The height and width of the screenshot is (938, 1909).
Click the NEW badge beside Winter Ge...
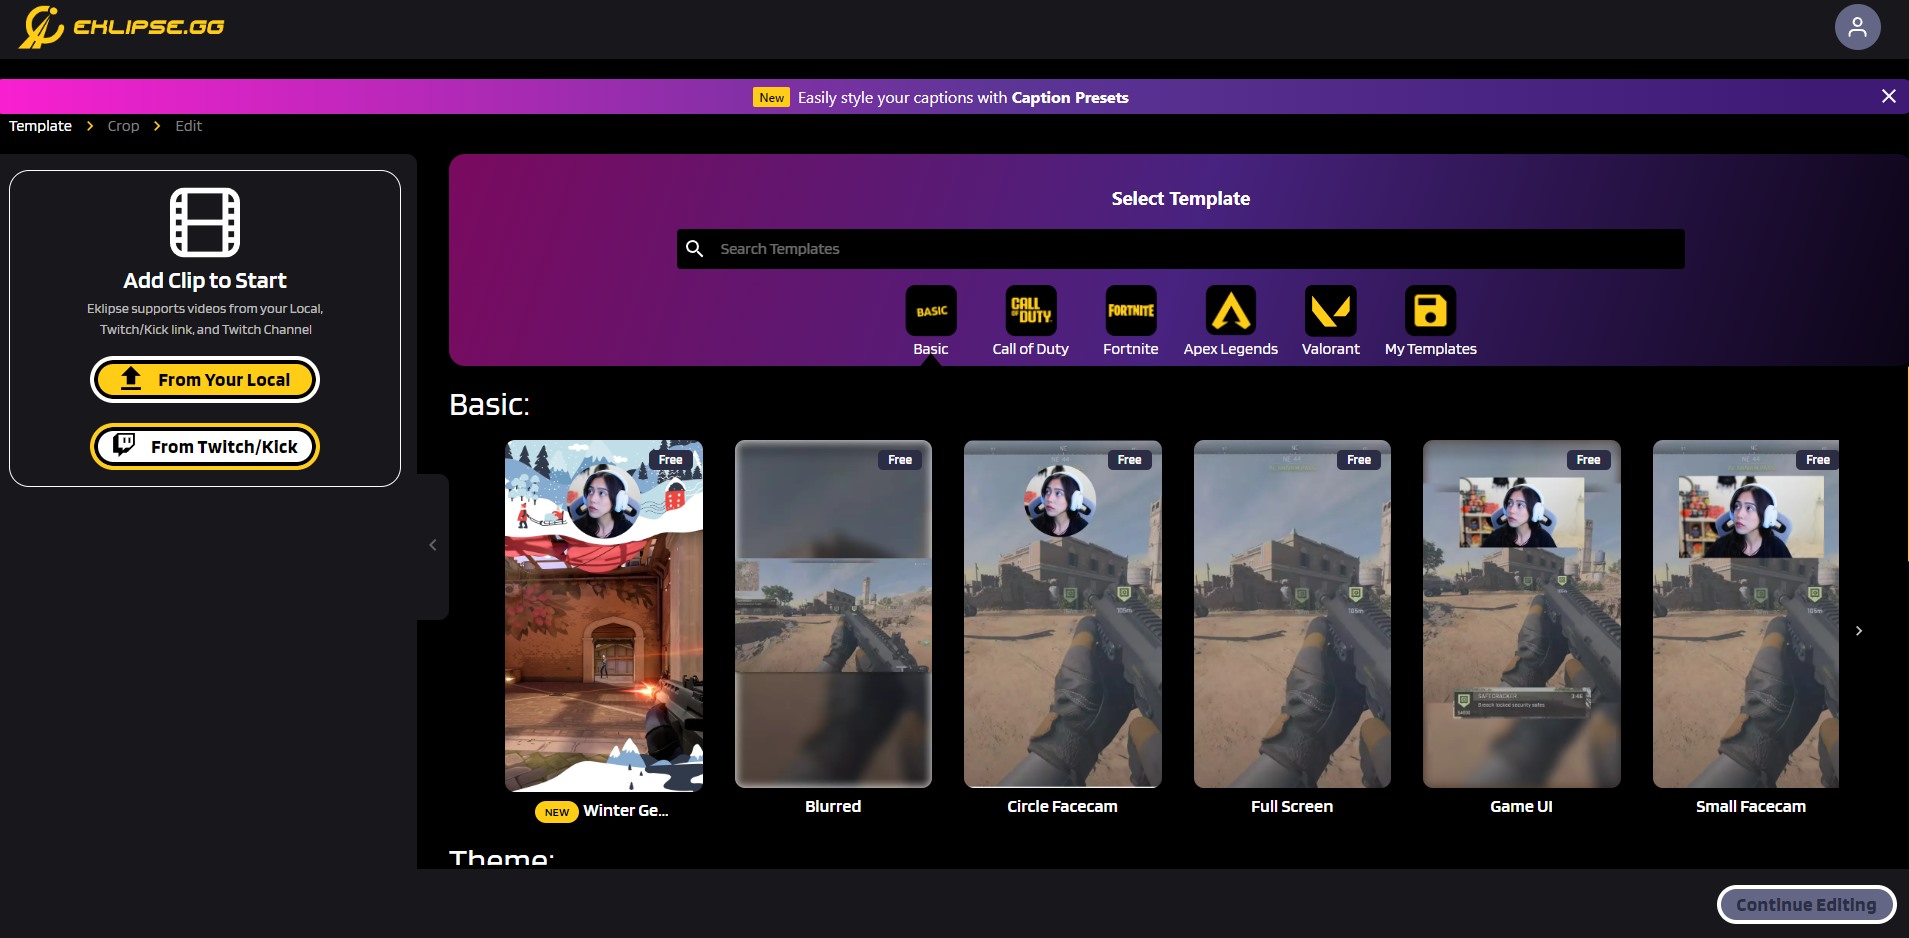click(557, 812)
